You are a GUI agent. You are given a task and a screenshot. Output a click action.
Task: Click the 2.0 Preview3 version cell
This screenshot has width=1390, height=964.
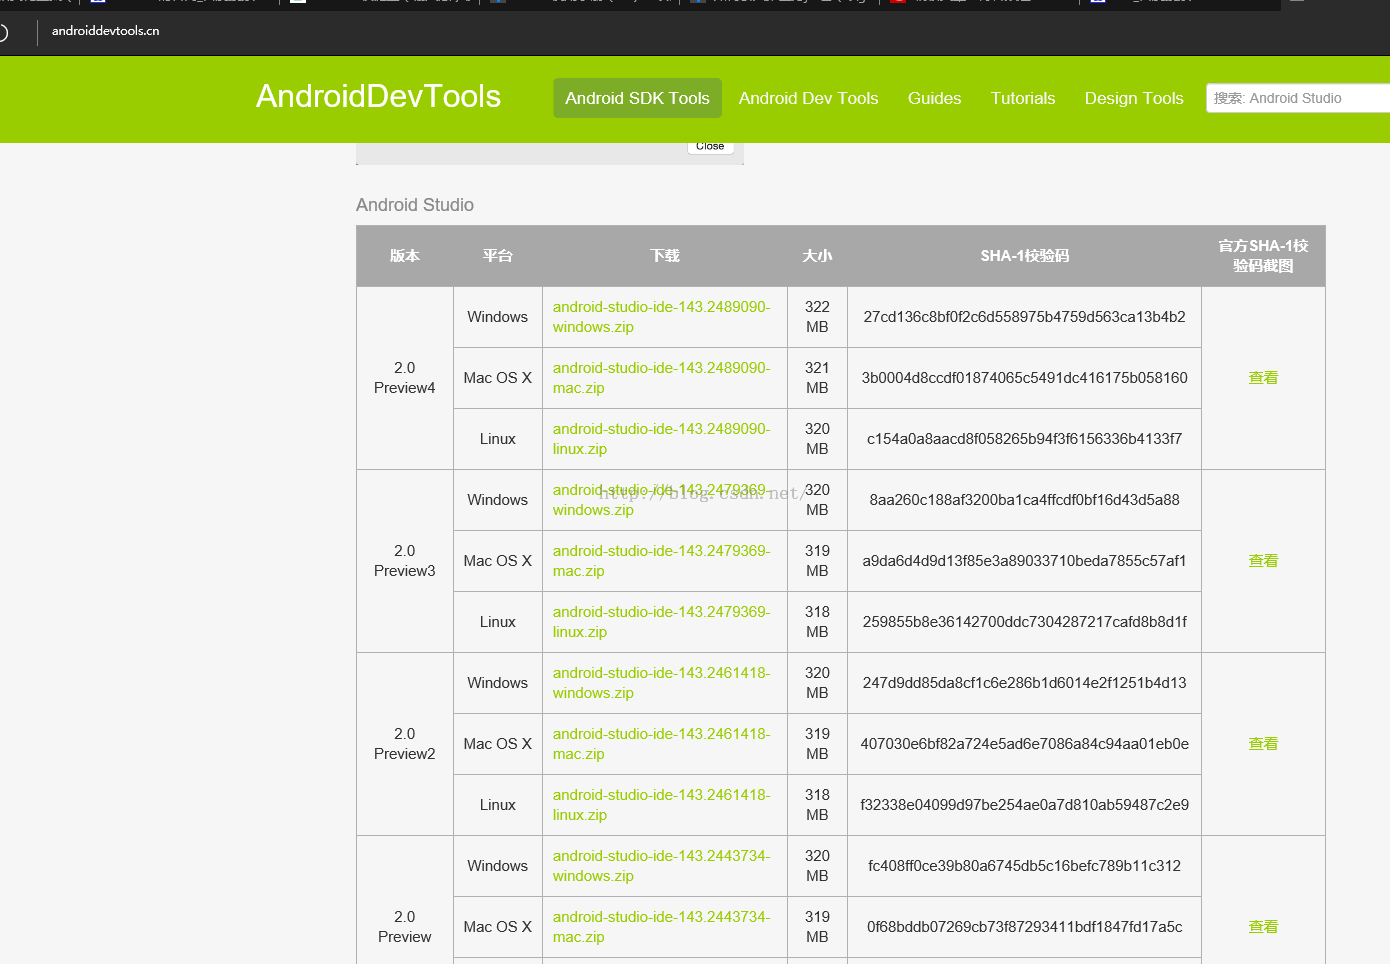pos(405,561)
